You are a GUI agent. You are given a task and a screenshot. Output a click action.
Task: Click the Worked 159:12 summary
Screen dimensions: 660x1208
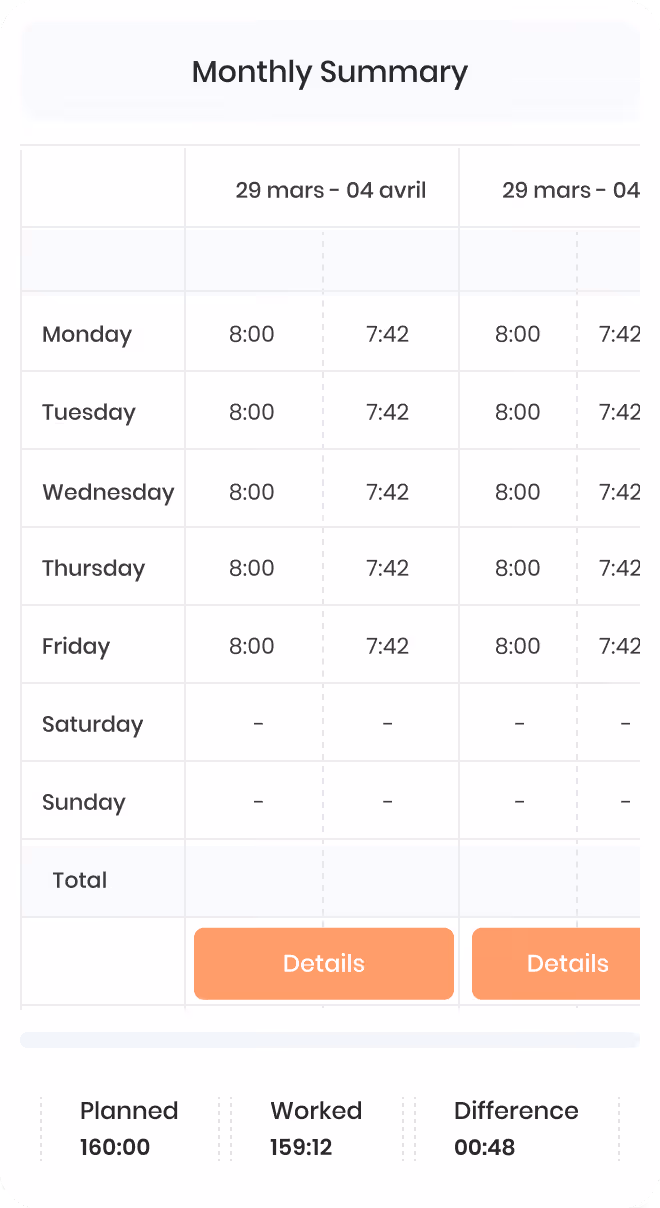coord(316,1129)
